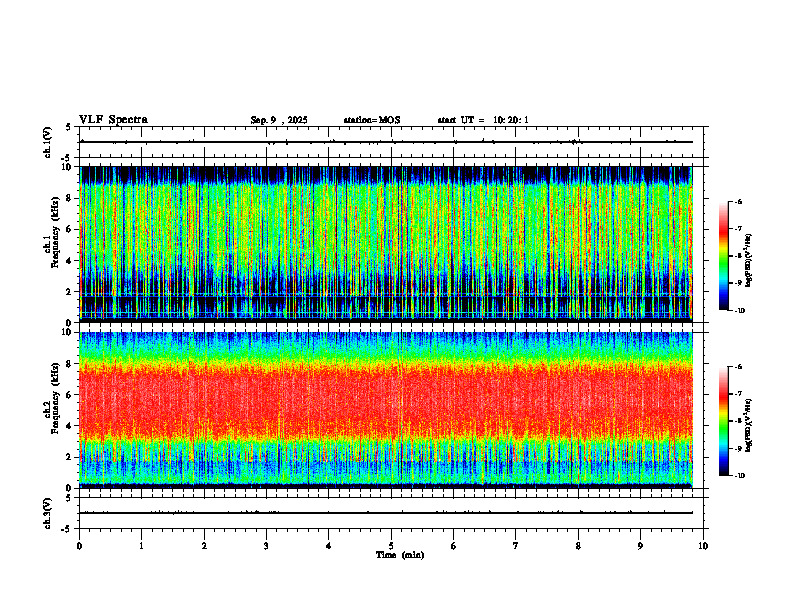The width and height of the screenshot is (792, 612).
Task: Click the ch.1 spectrogram color scale bar
Action: [723, 256]
